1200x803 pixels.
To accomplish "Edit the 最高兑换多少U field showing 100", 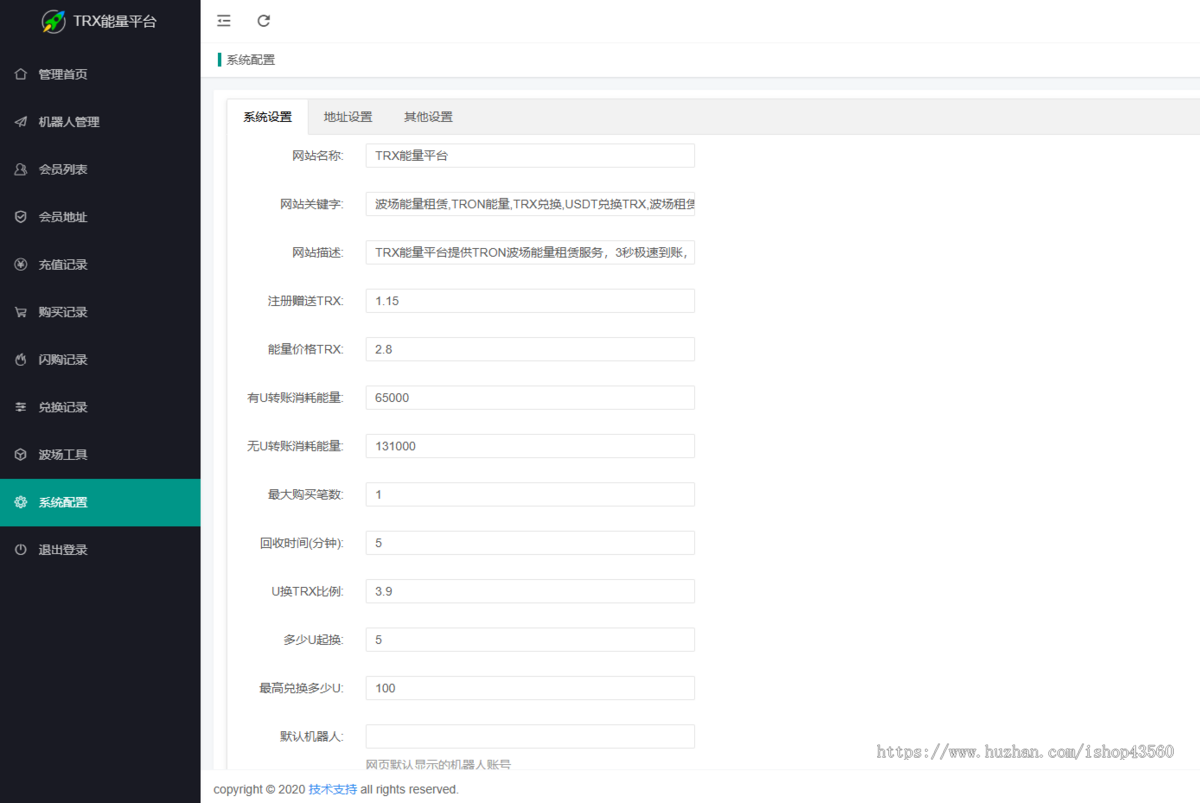I will tap(530, 688).
